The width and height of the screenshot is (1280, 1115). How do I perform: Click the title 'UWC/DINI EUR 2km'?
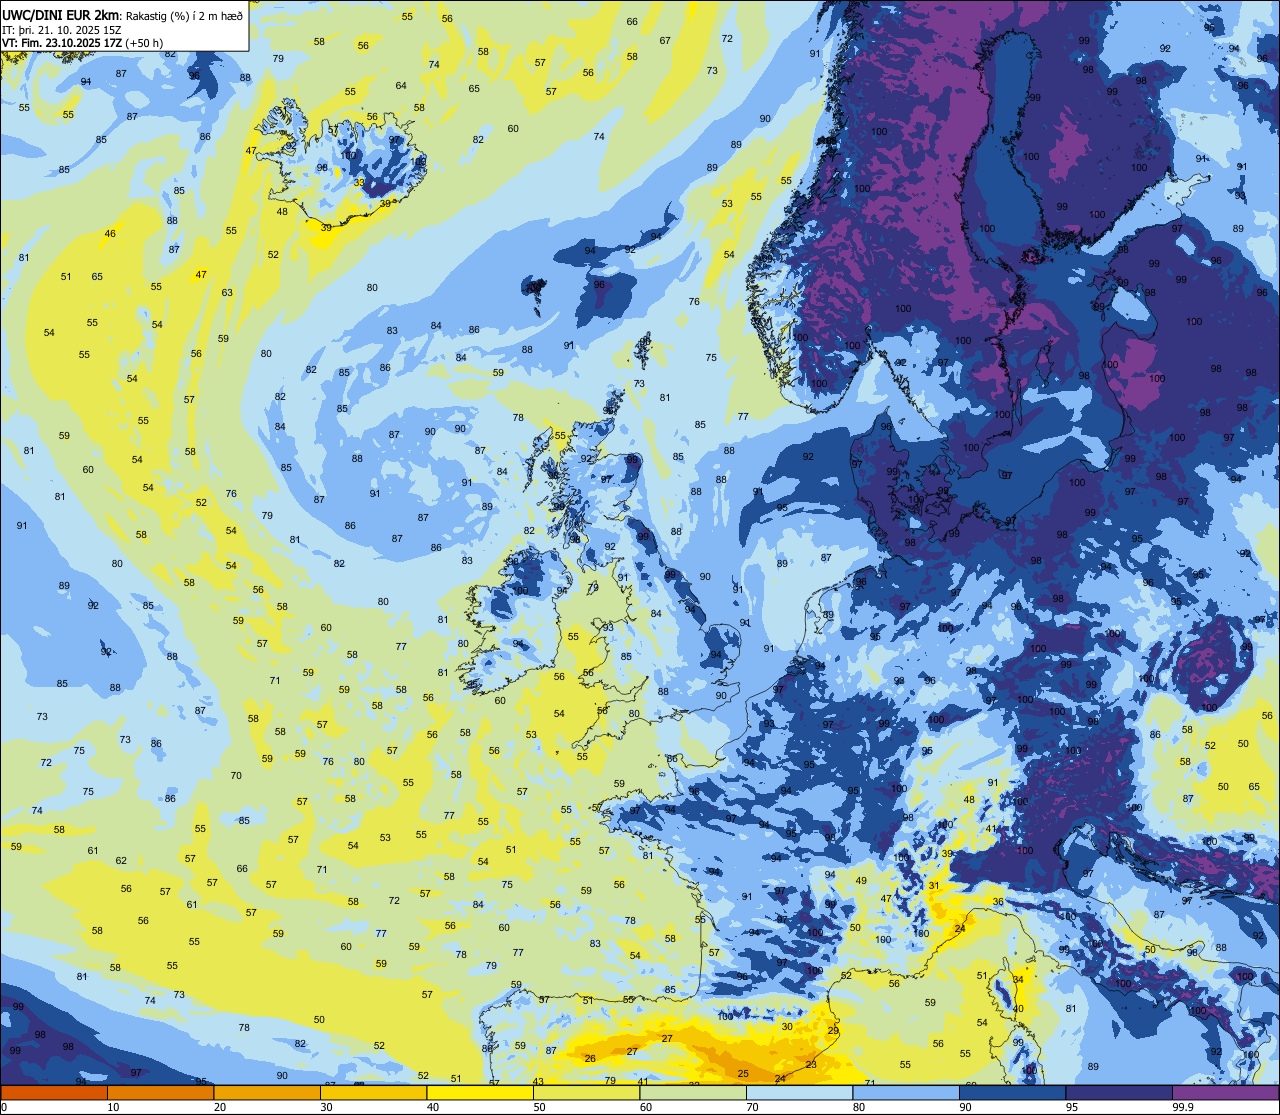coord(61,14)
